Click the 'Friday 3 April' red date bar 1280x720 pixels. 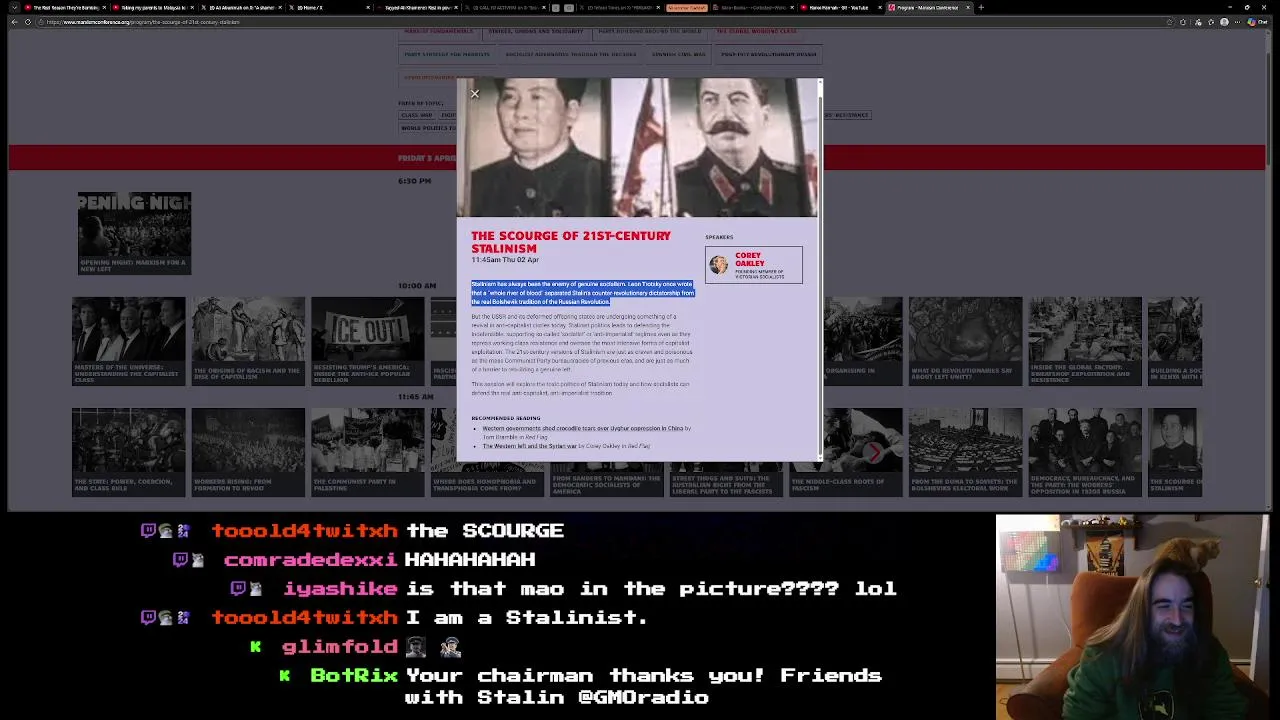click(x=636, y=158)
